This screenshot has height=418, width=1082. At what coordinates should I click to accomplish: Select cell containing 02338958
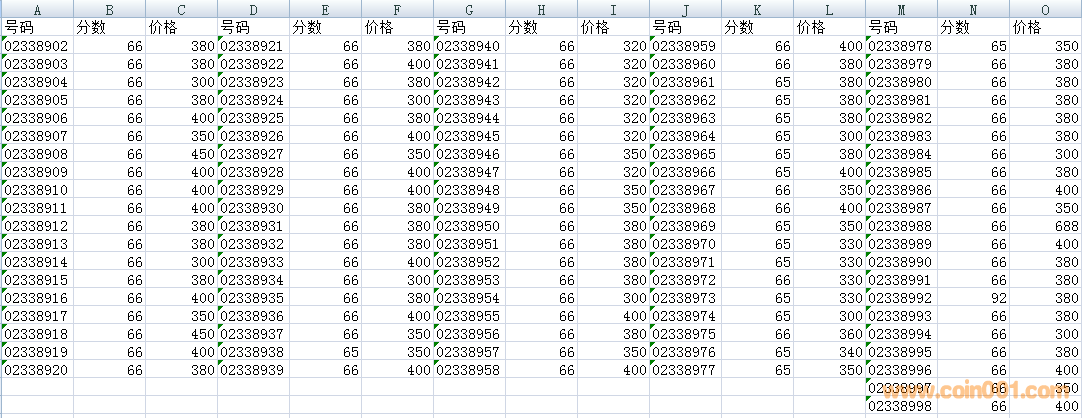[x=469, y=370]
